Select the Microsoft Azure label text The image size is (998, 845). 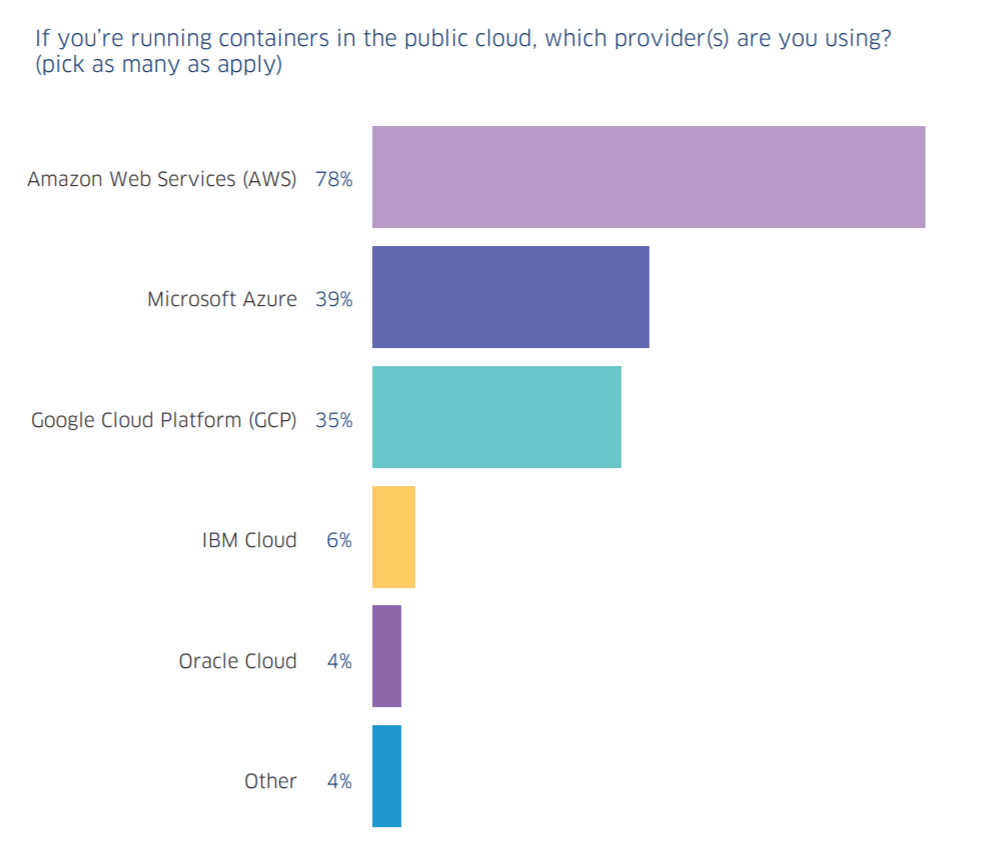click(221, 299)
